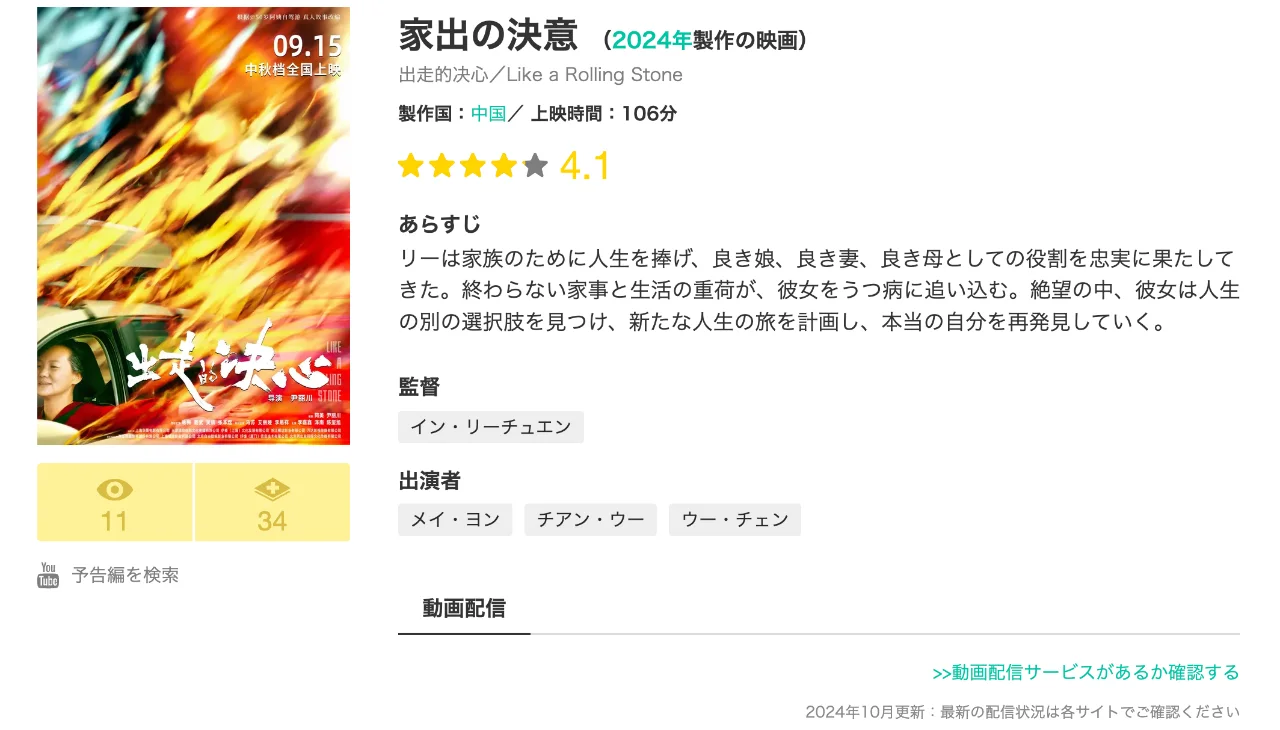Select director tag イン・リーチュエン
This screenshot has height=730, width=1280.
click(491, 427)
